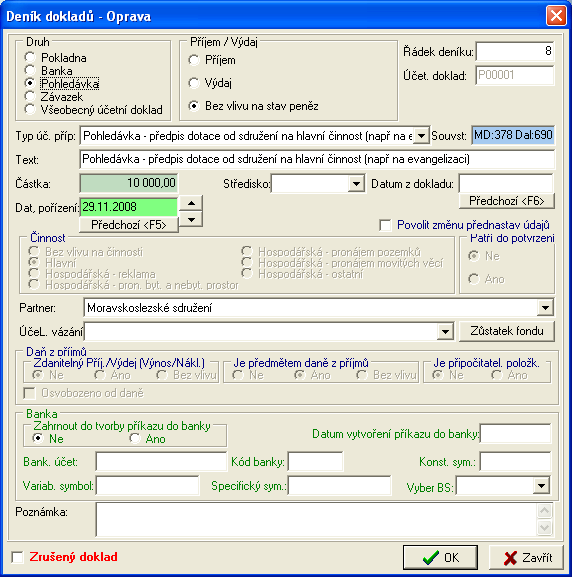Select the Pokladna radio option
Image resolution: width=572 pixels, height=577 pixels.
(x=30, y=57)
